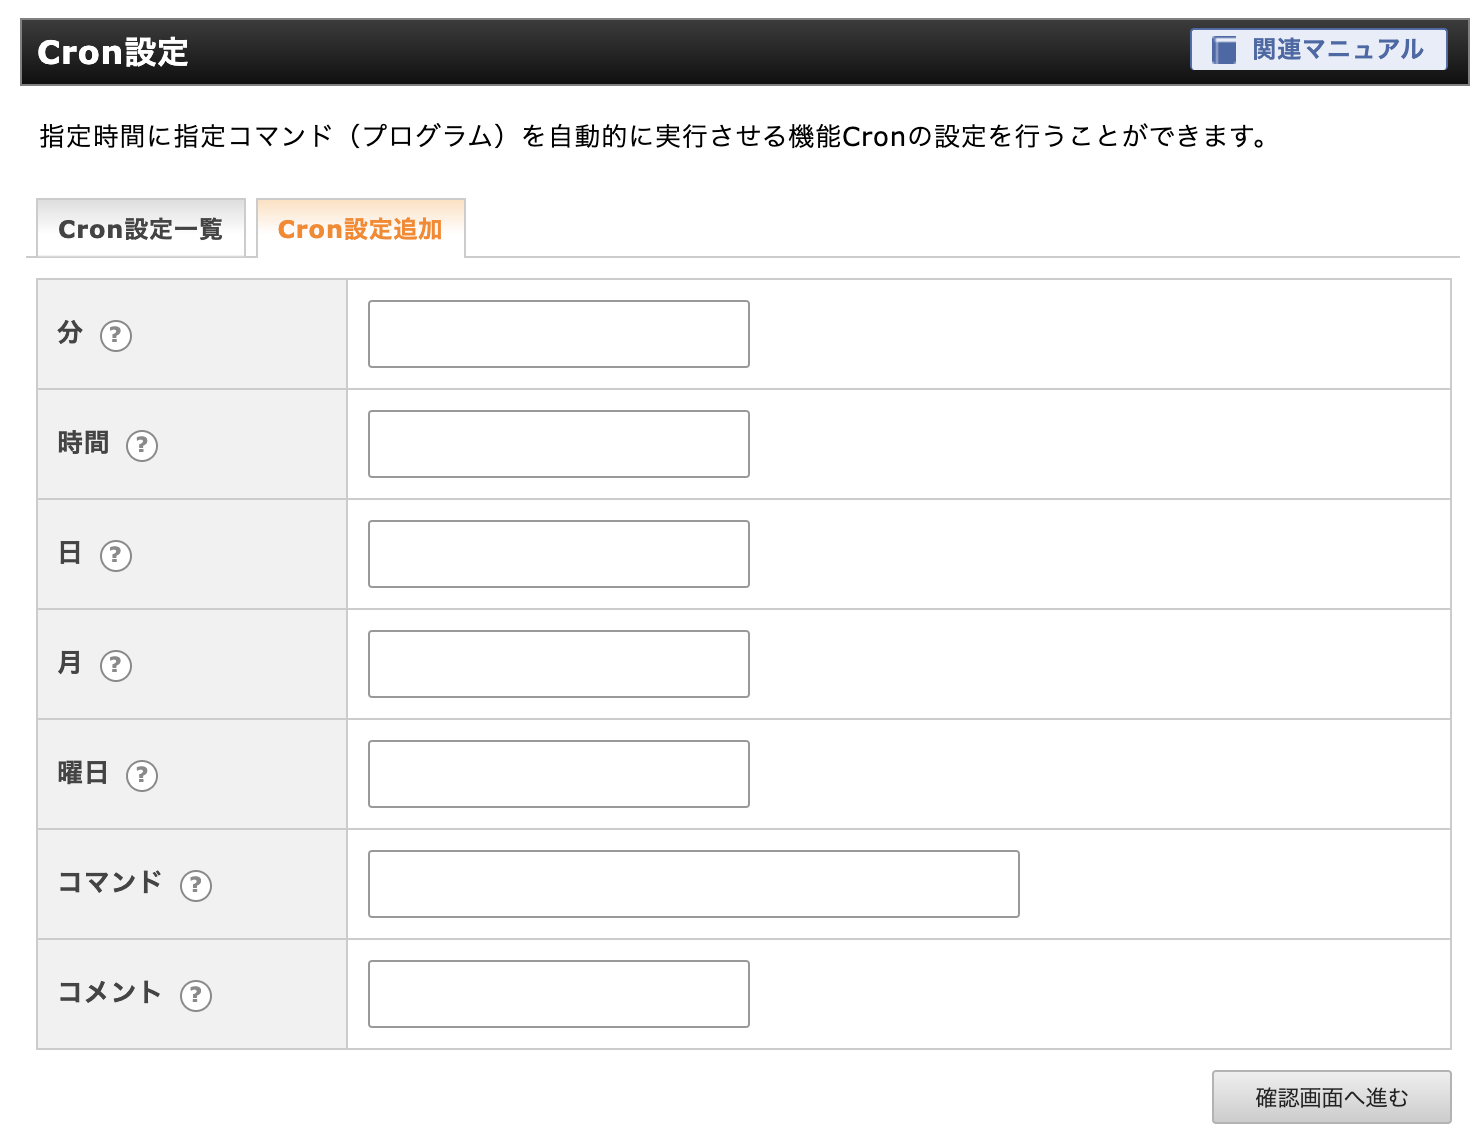Focus the 分 input field

[558, 334]
